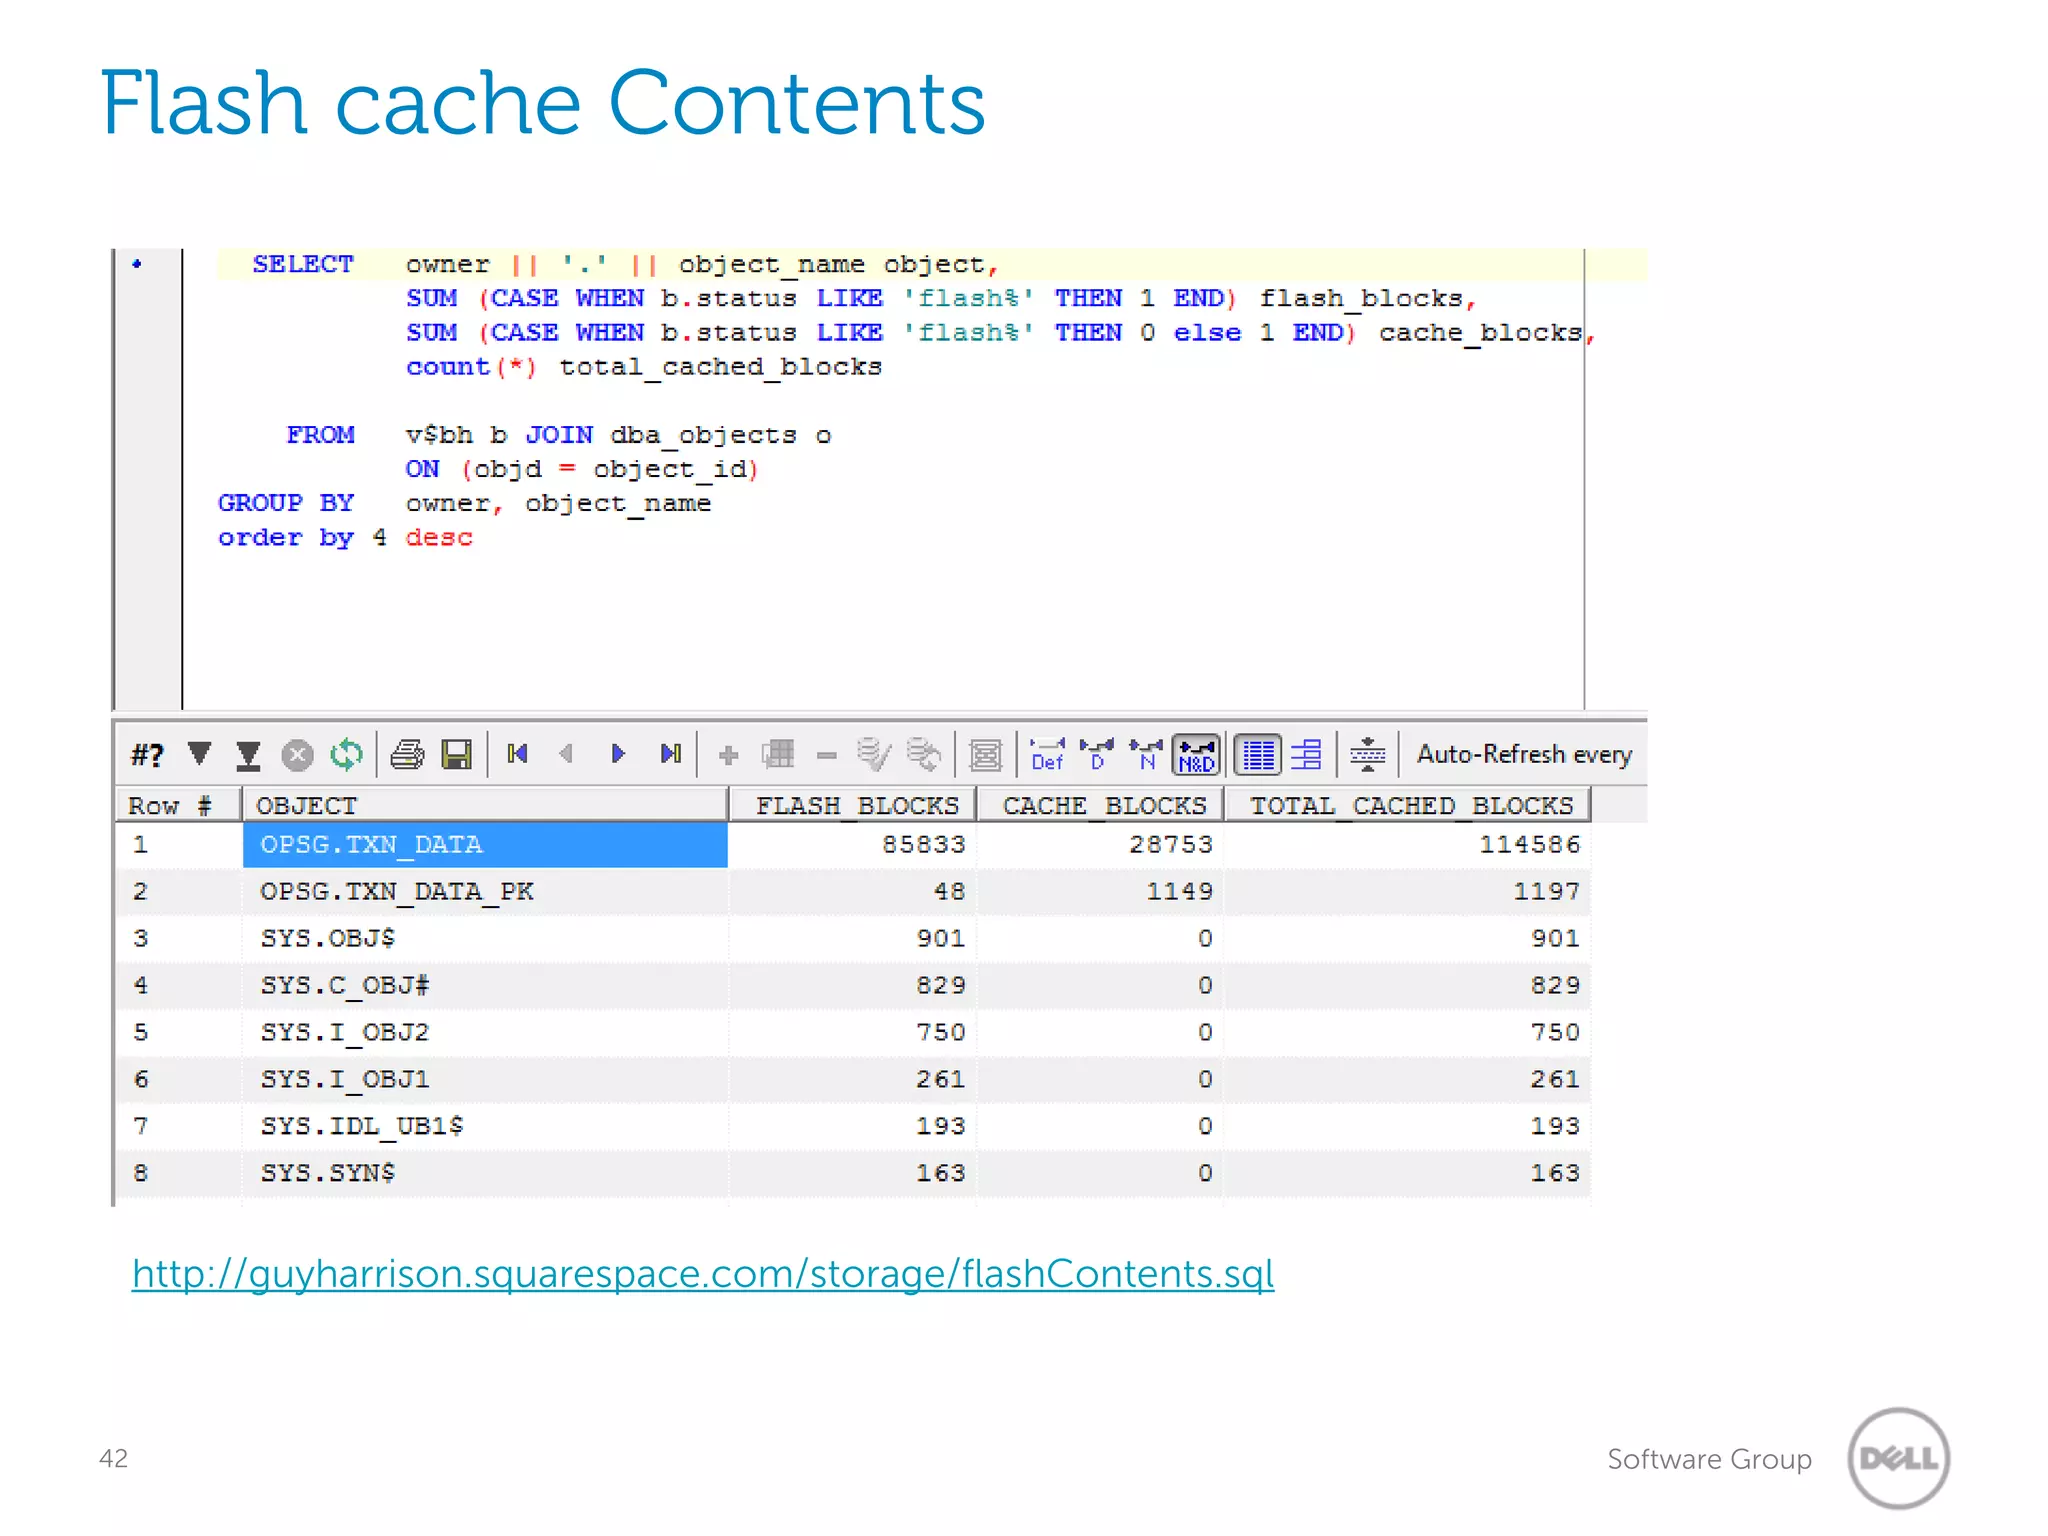Click the 1197 total cached value
2048x1536 pixels.
coord(1546,891)
